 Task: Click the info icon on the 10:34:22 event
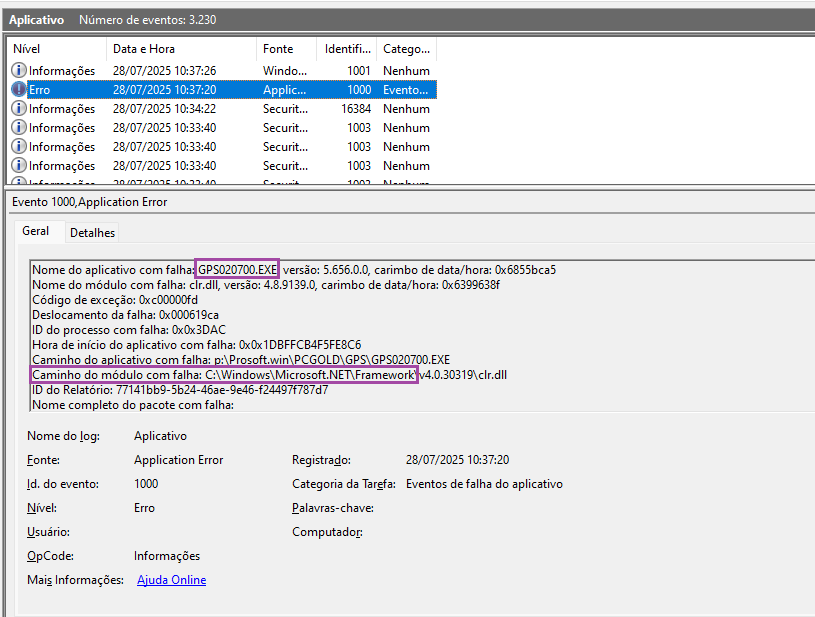[19, 109]
